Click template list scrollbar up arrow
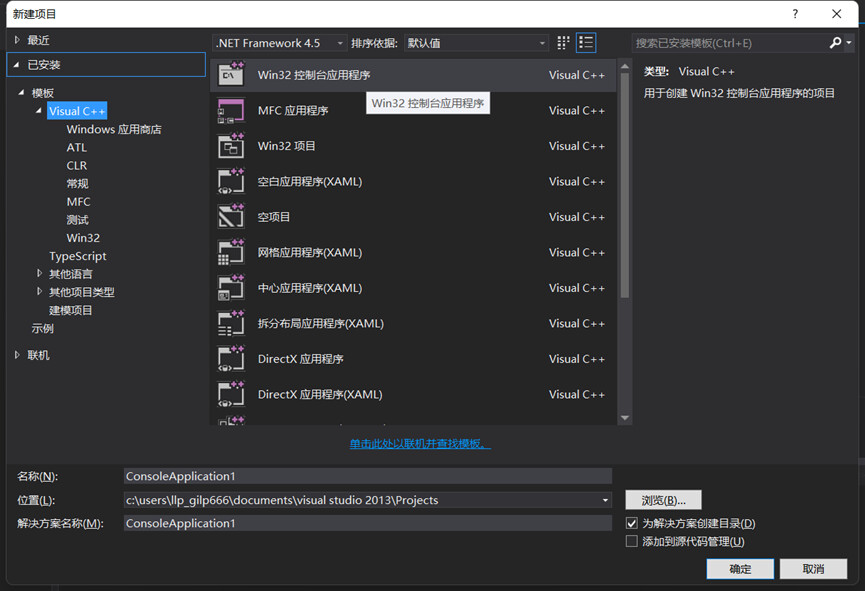865x591 pixels. click(624, 66)
